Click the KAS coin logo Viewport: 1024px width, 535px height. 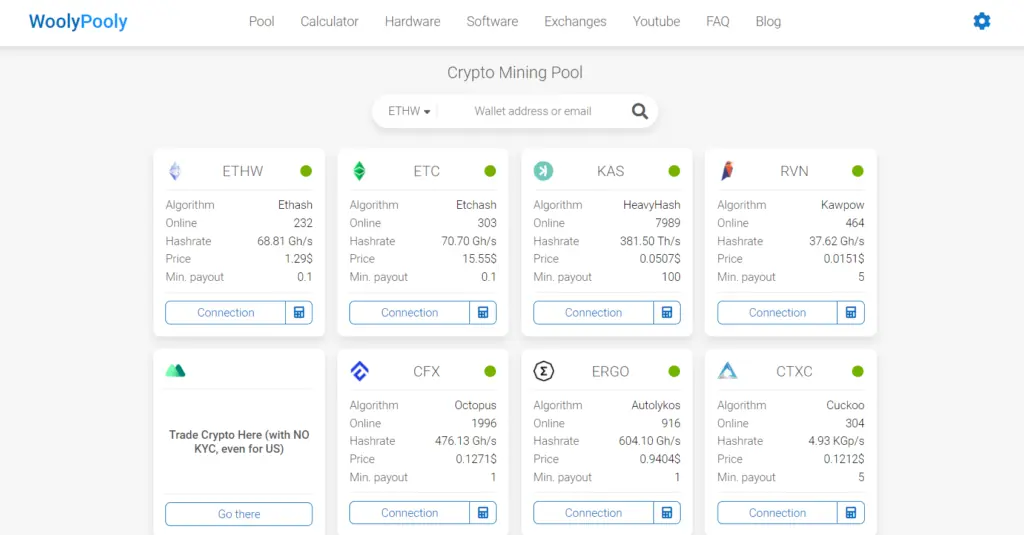pos(543,171)
